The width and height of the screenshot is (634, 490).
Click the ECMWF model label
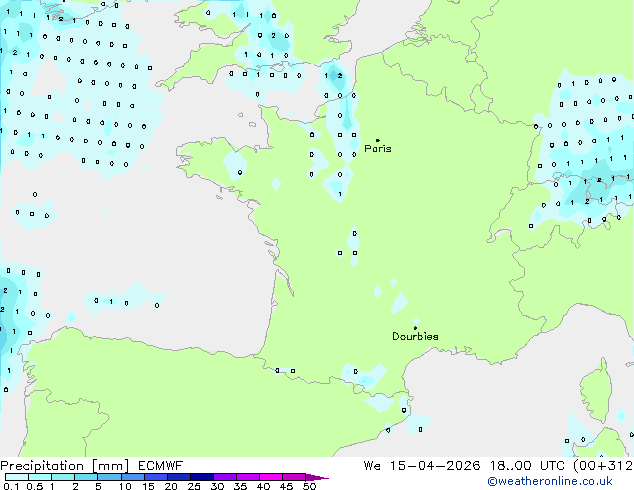(161, 466)
